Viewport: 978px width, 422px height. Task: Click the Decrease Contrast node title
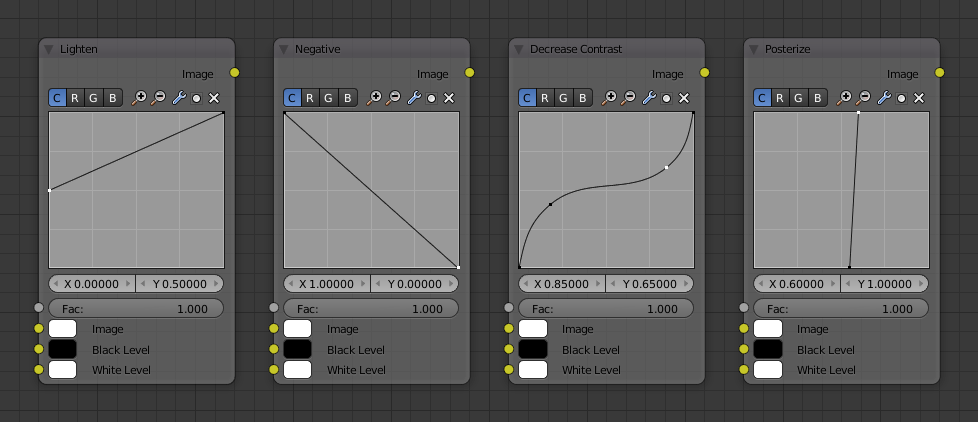pos(576,49)
